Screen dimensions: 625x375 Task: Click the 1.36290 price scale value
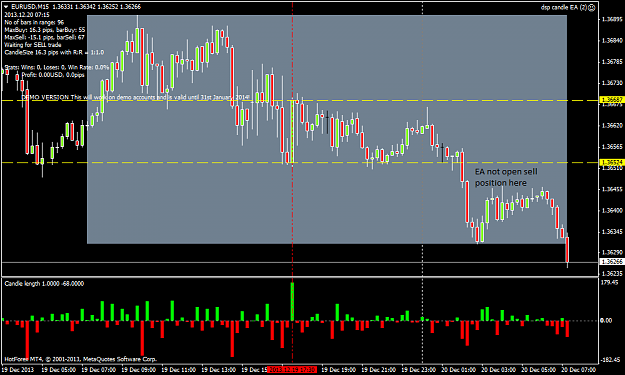tap(612, 253)
